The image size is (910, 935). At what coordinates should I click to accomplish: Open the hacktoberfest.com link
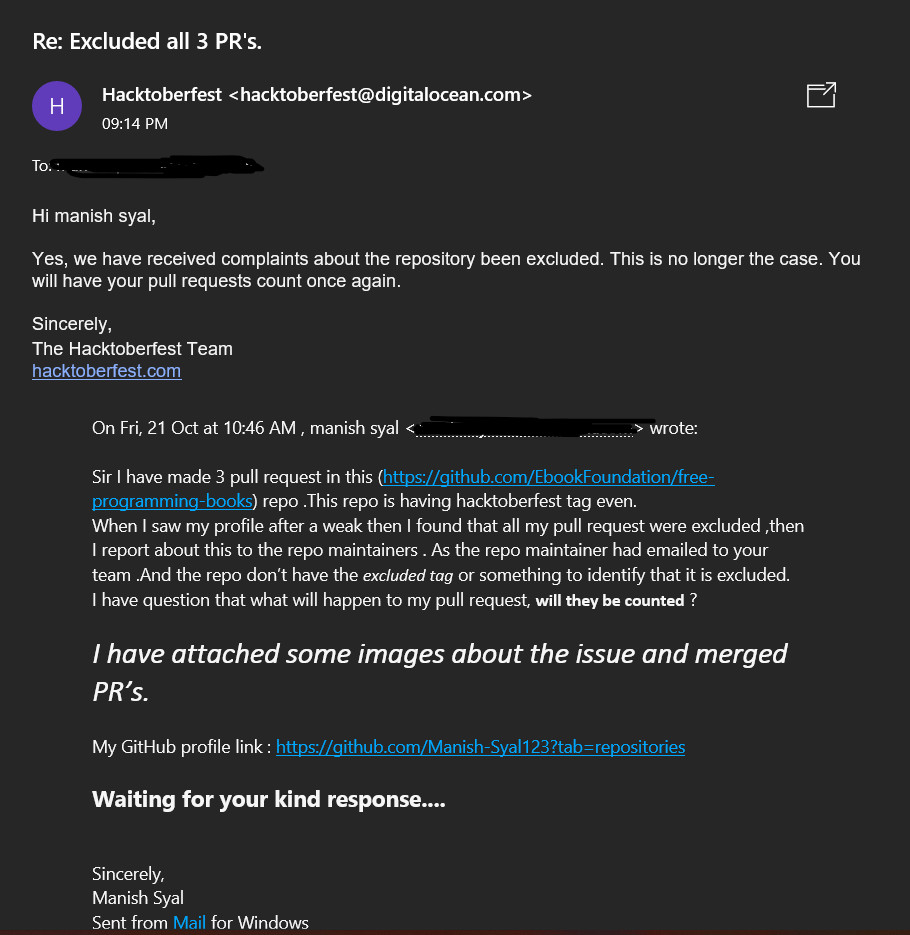[x=106, y=371]
